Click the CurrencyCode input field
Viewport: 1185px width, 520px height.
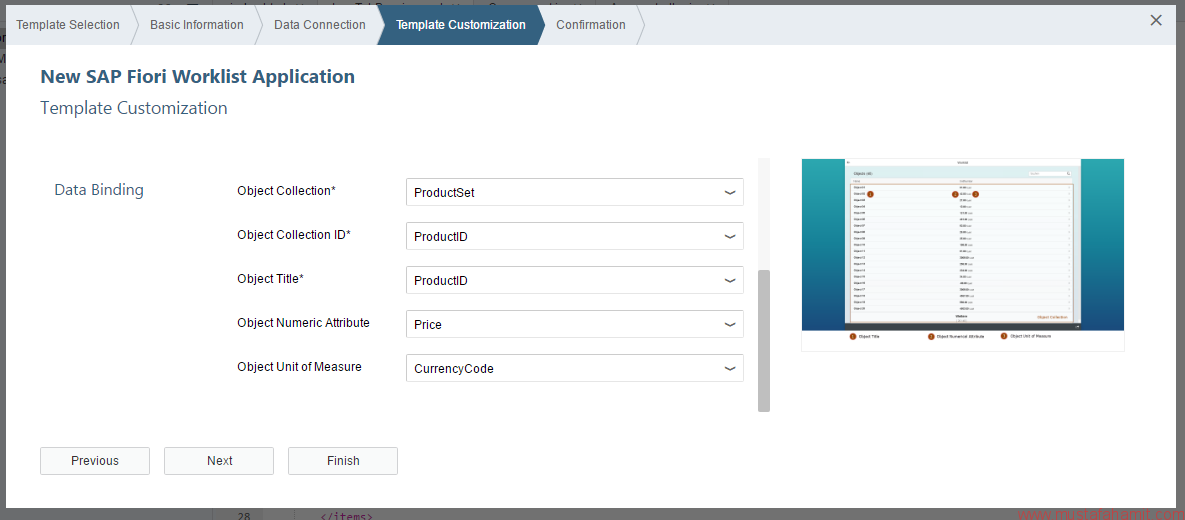(x=574, y=369)
